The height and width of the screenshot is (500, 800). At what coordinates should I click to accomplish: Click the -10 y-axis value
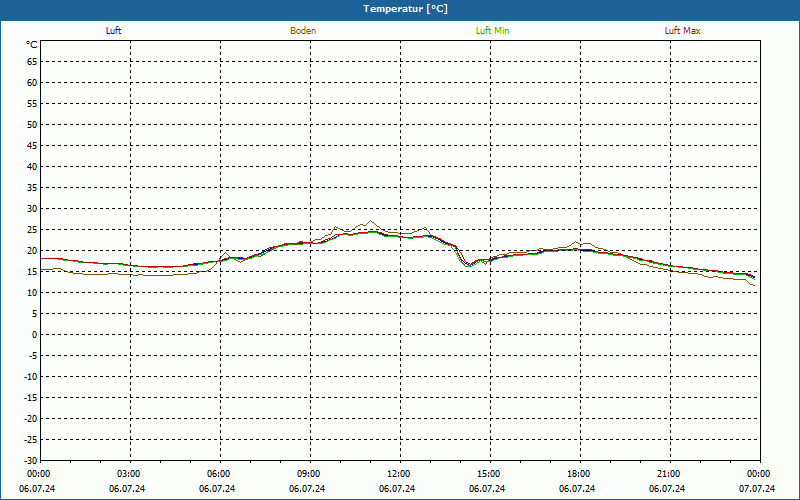(x=31, y=377)
